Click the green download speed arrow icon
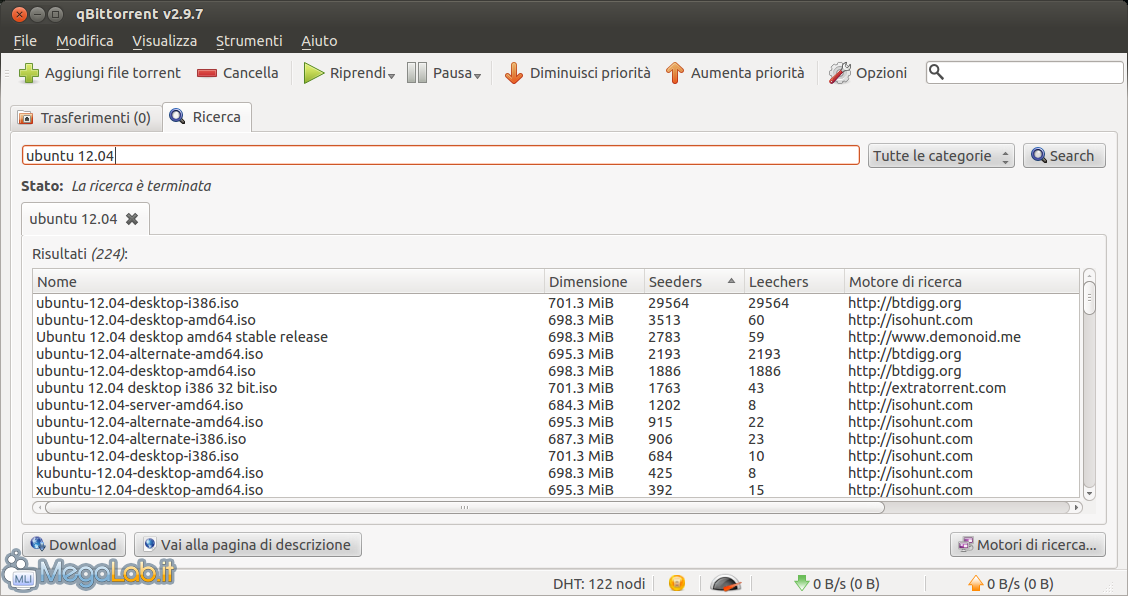The height and width of the screenshot is (596, 1128). click(801, 583)
